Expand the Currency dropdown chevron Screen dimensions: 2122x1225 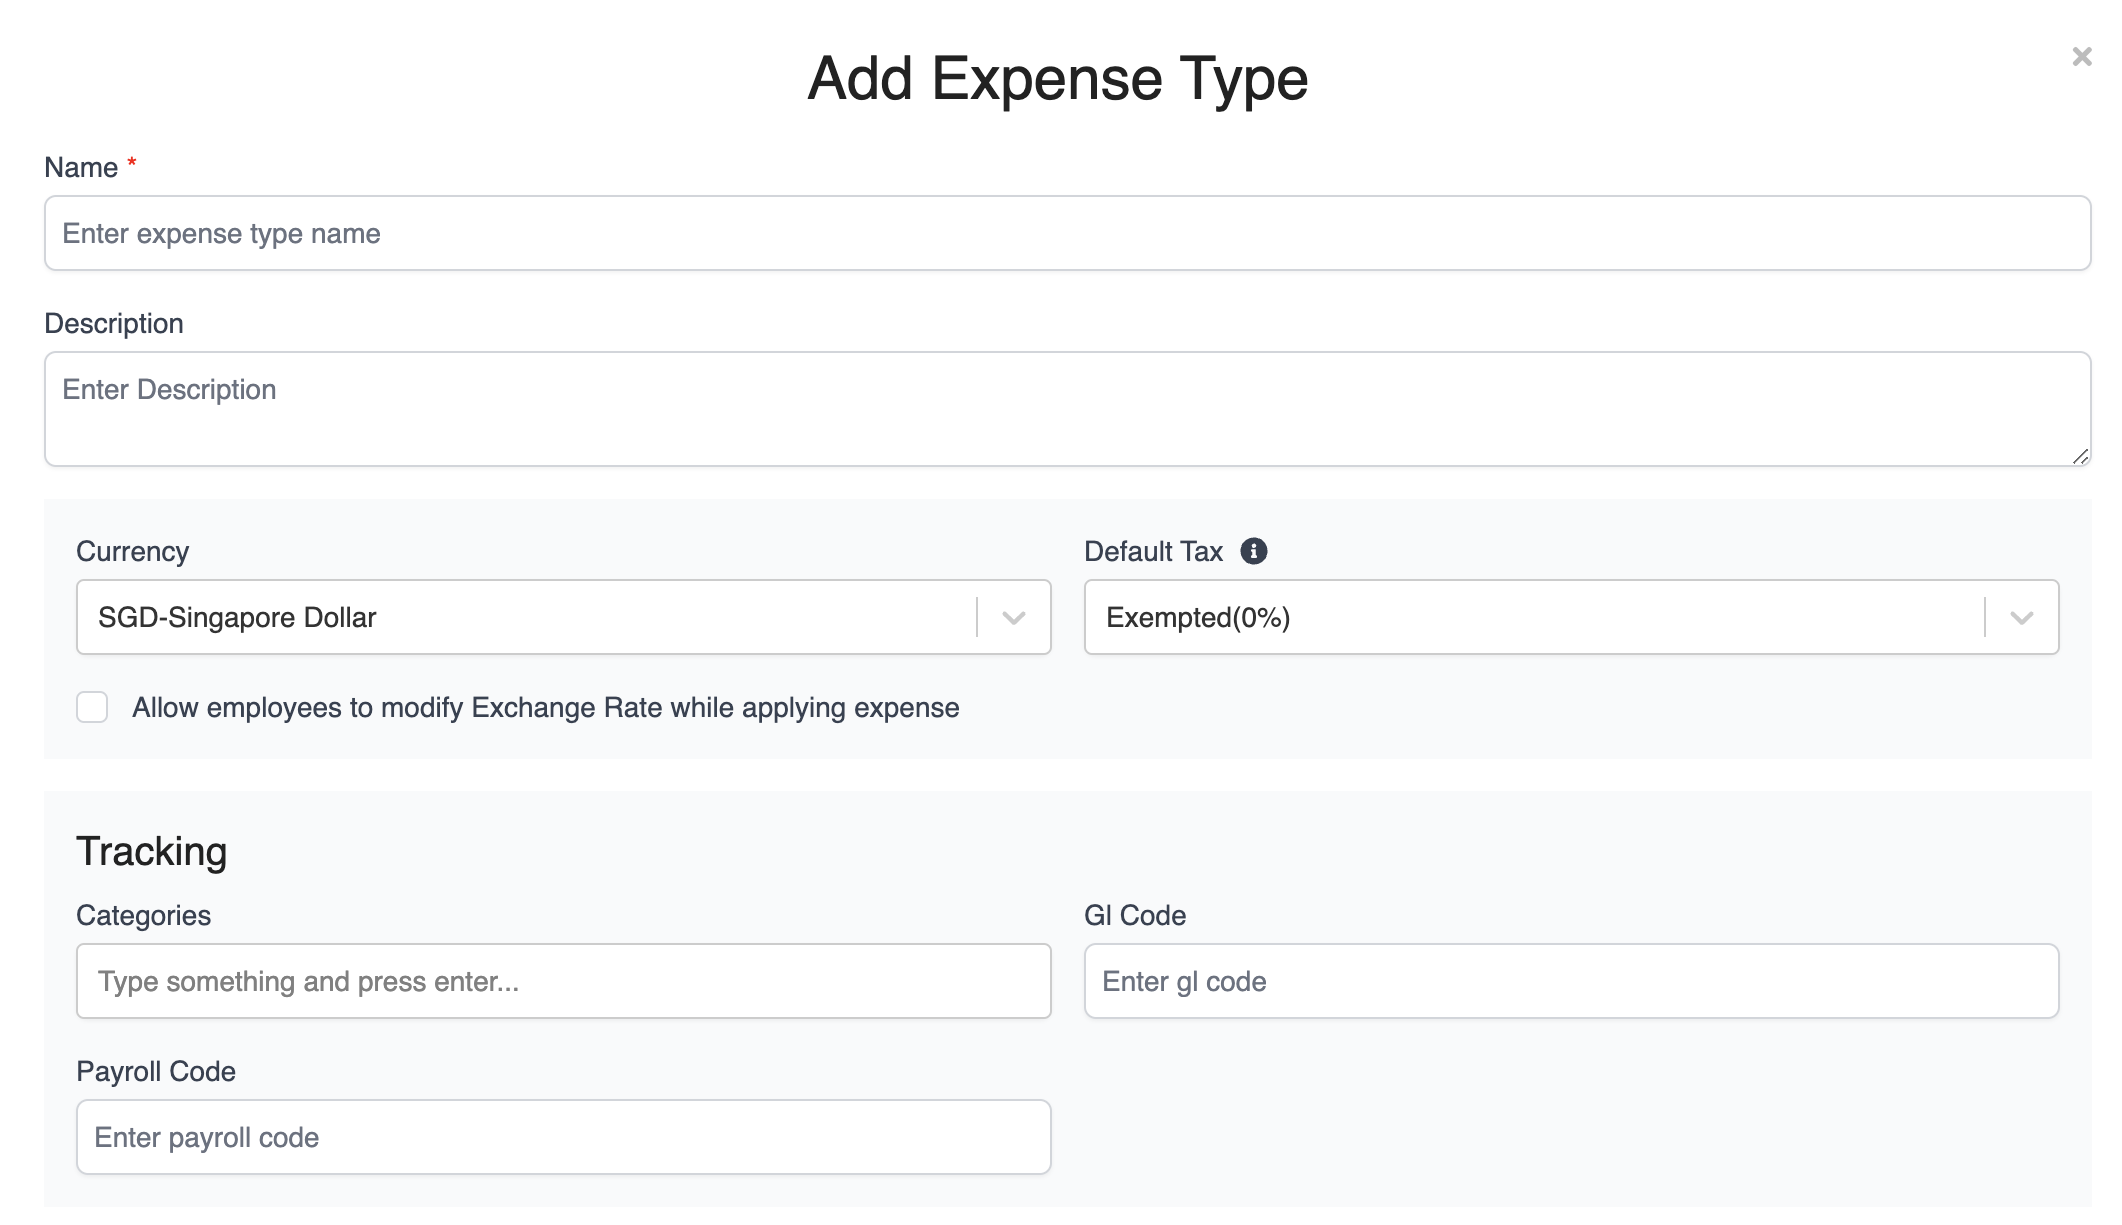(1013, 618)
